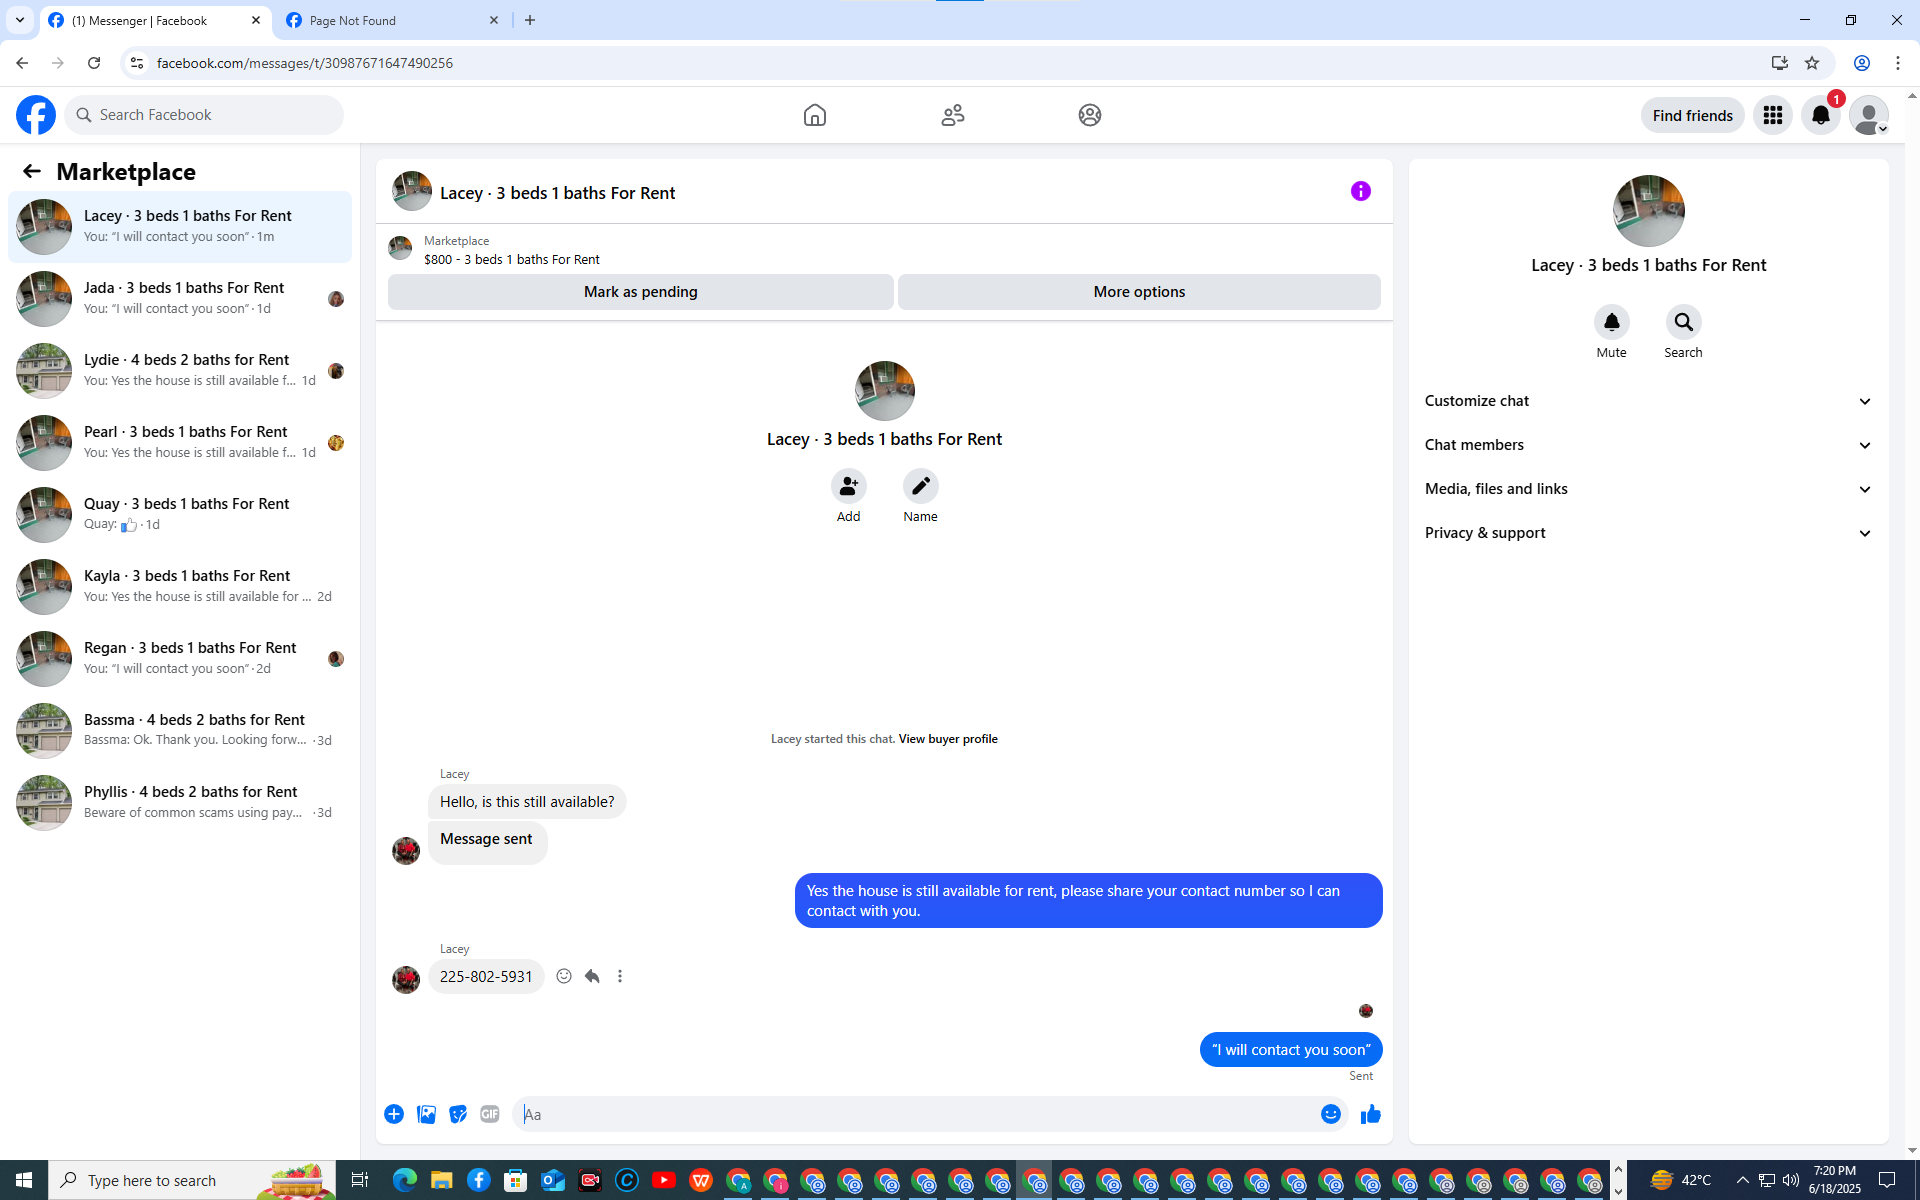Open Jada's 3 beds 1 baths chat

coord(180,298)
